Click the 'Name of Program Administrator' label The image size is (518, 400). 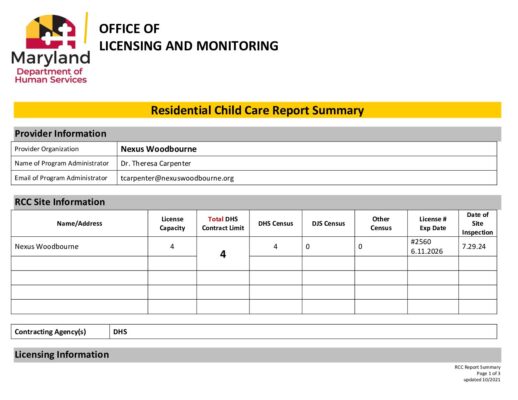[62, 163]
